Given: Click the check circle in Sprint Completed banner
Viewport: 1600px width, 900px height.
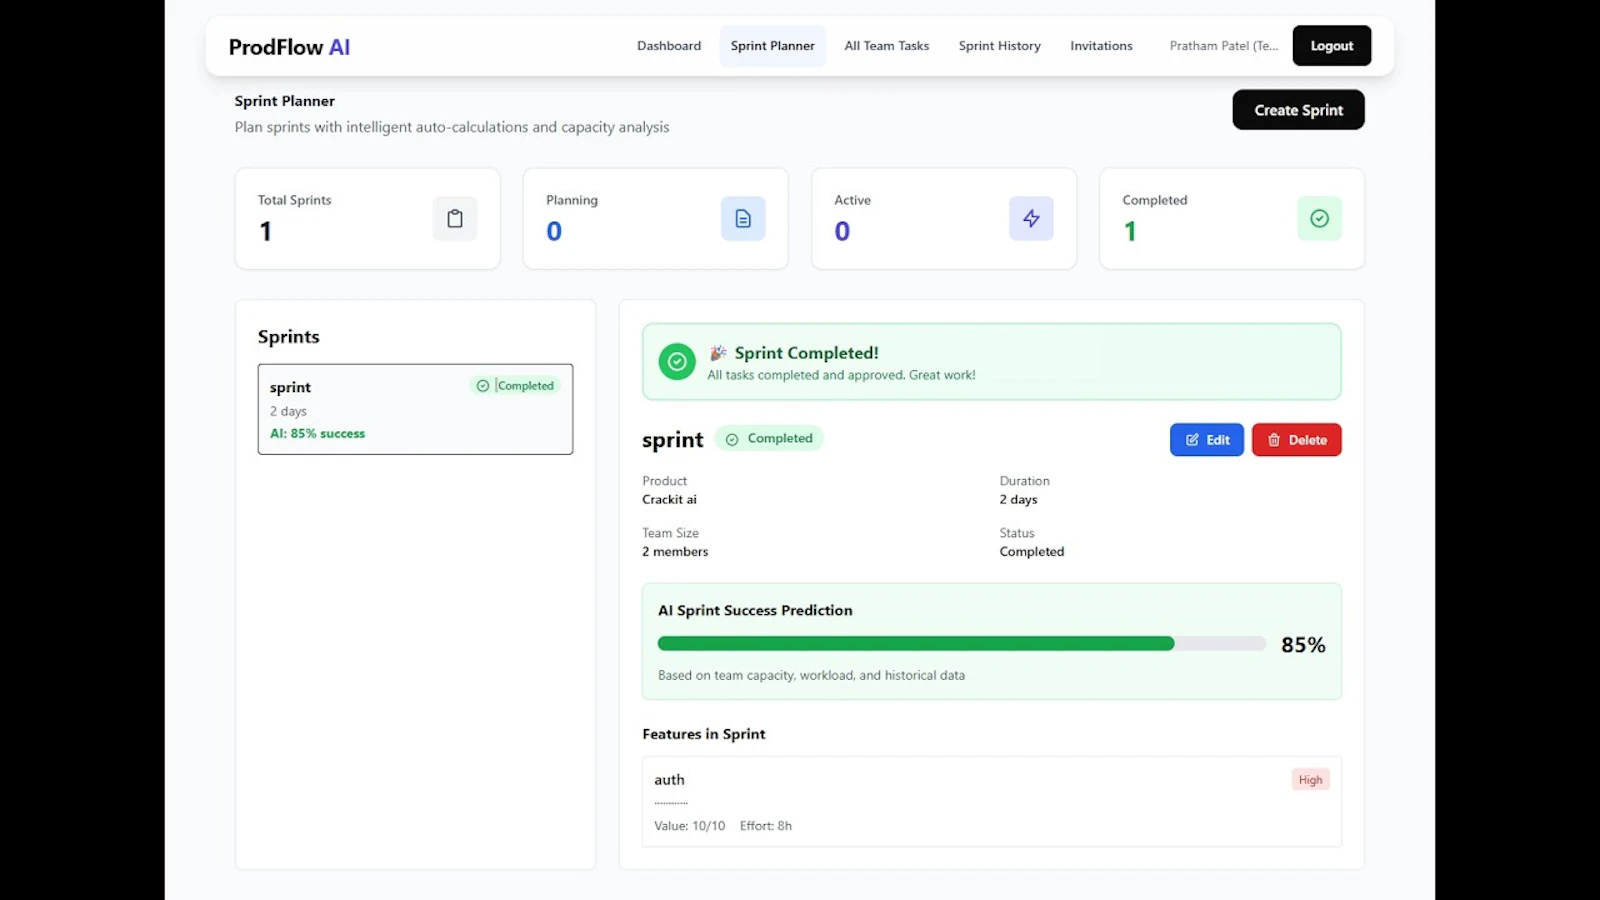Looking at the screenshot, I should click(677, 361).
